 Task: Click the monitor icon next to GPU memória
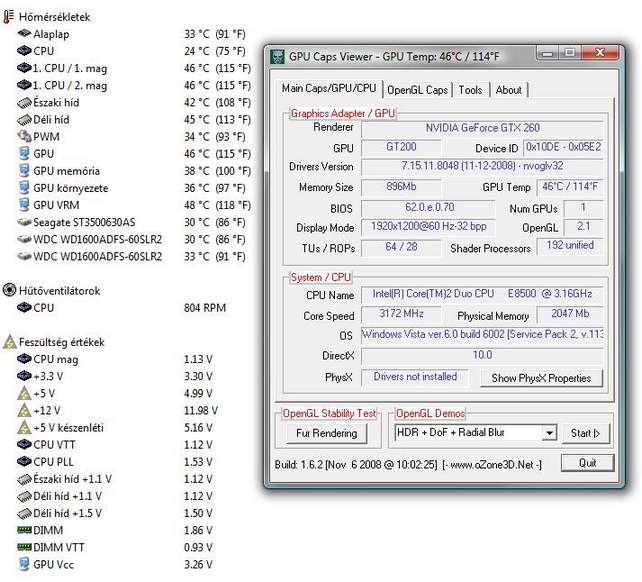[x=24, y=170]
